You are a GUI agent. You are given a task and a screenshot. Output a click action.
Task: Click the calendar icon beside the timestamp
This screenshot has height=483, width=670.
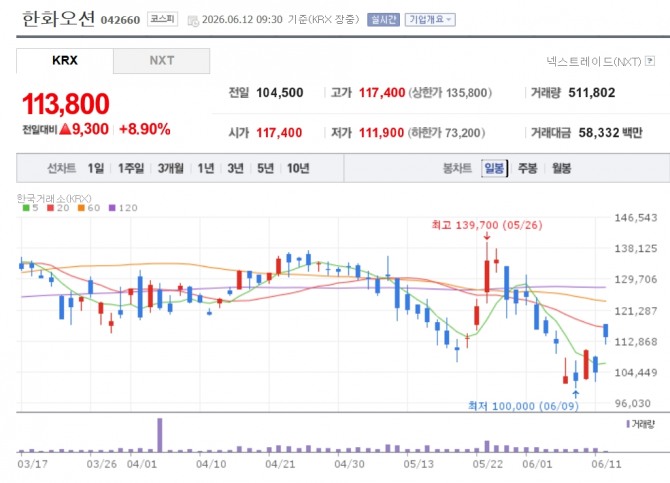pyautogui.click(x=193, y=20)
